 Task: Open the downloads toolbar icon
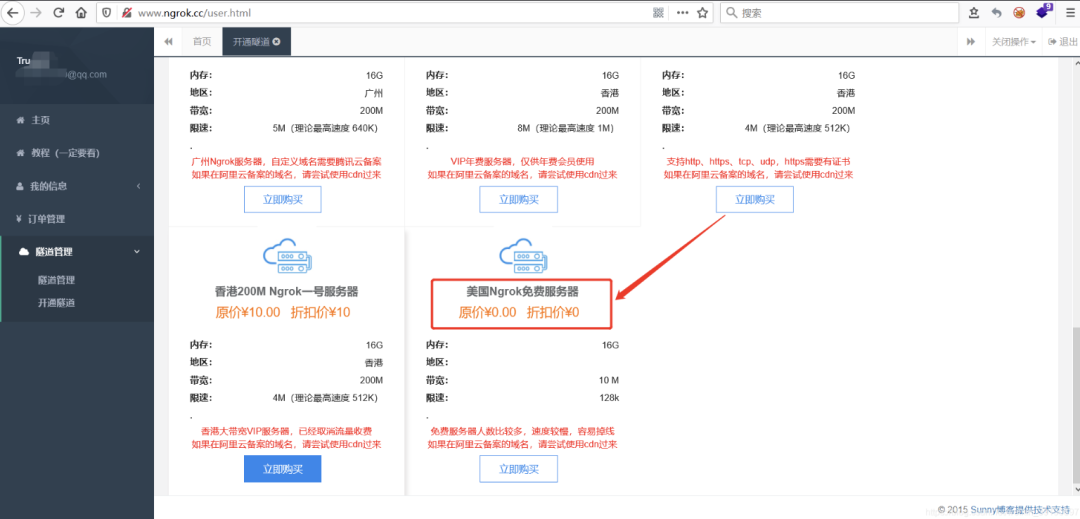pos(974,12)
